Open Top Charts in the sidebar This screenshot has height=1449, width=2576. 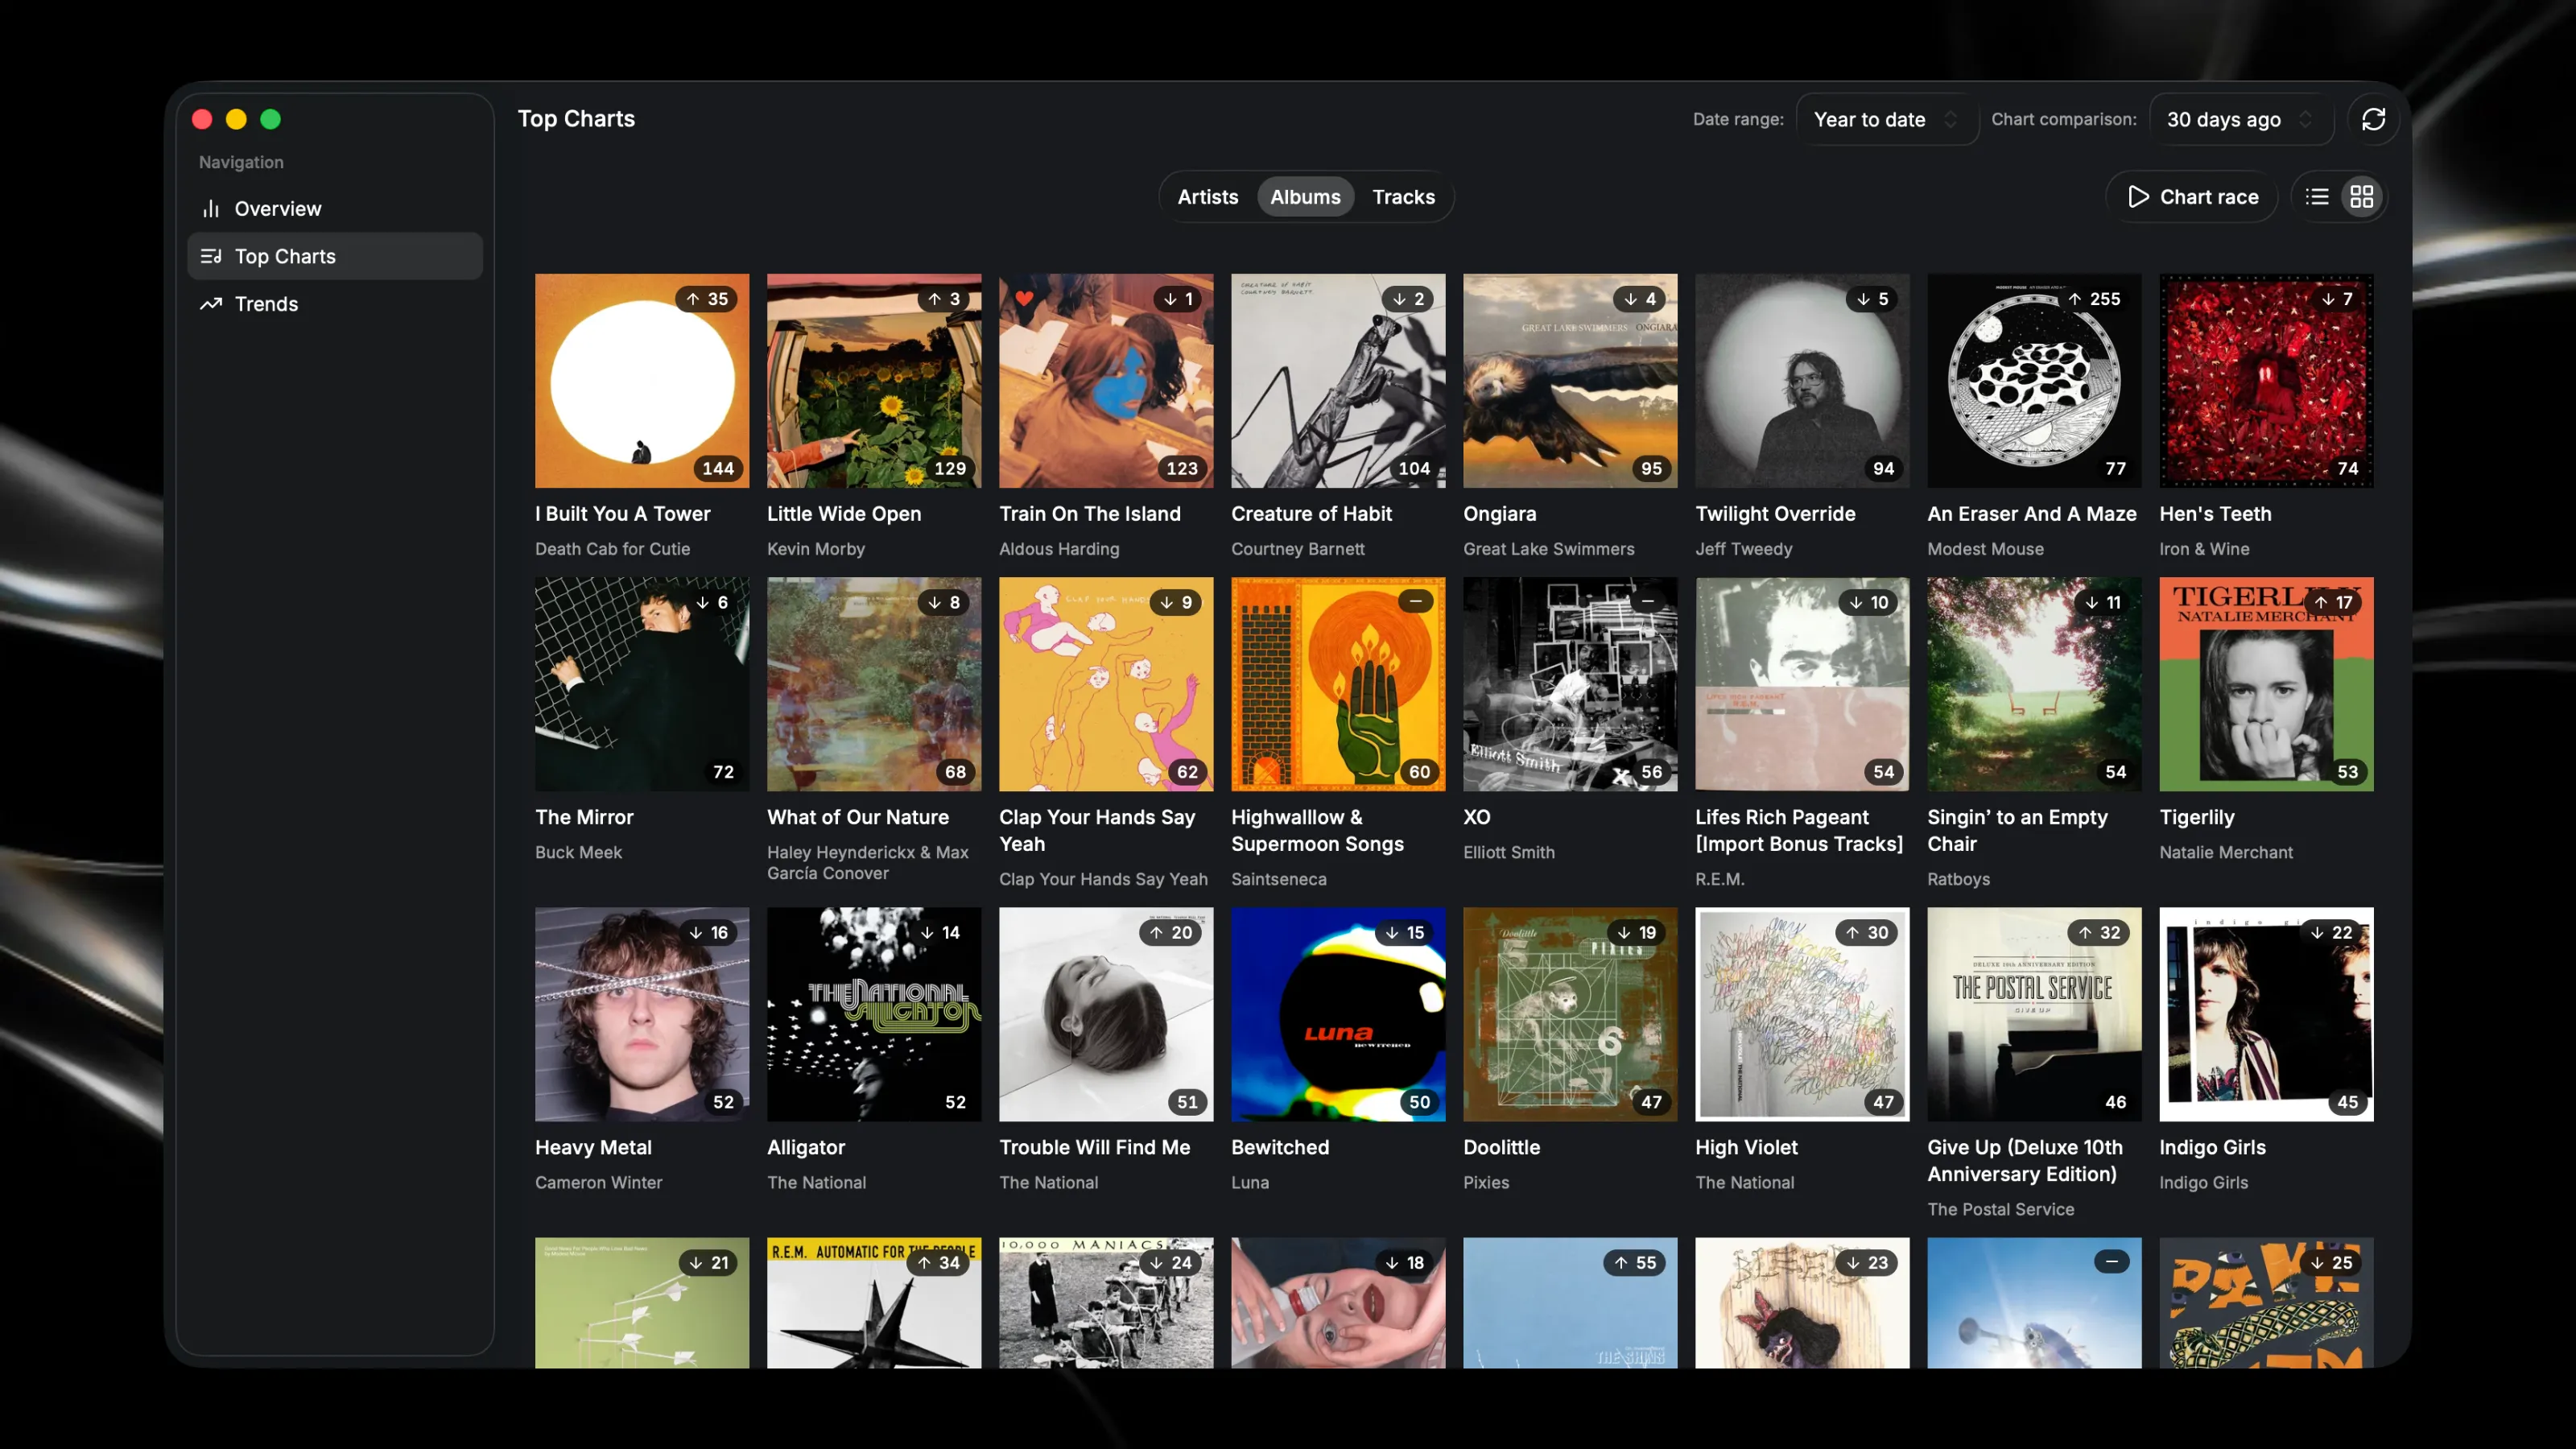tap(335, 256)
